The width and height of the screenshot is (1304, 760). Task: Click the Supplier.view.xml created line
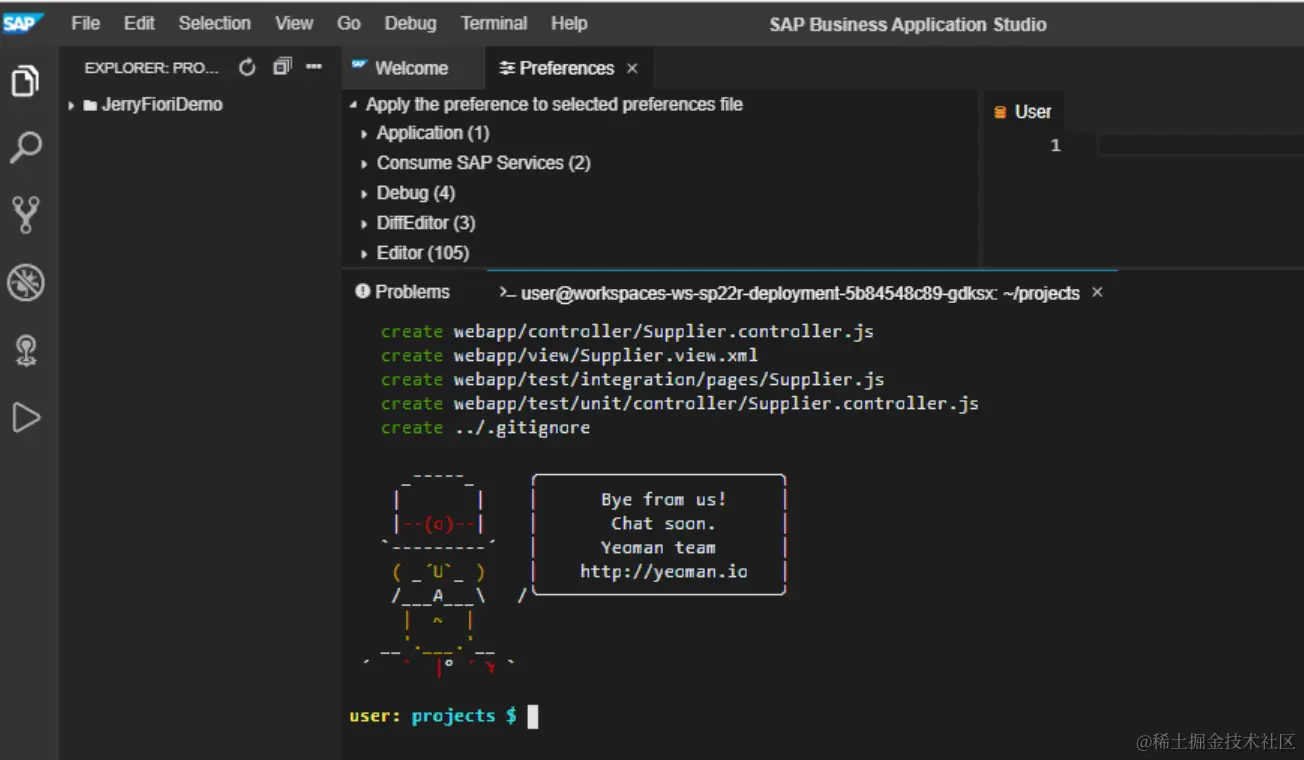pos(569,356)
